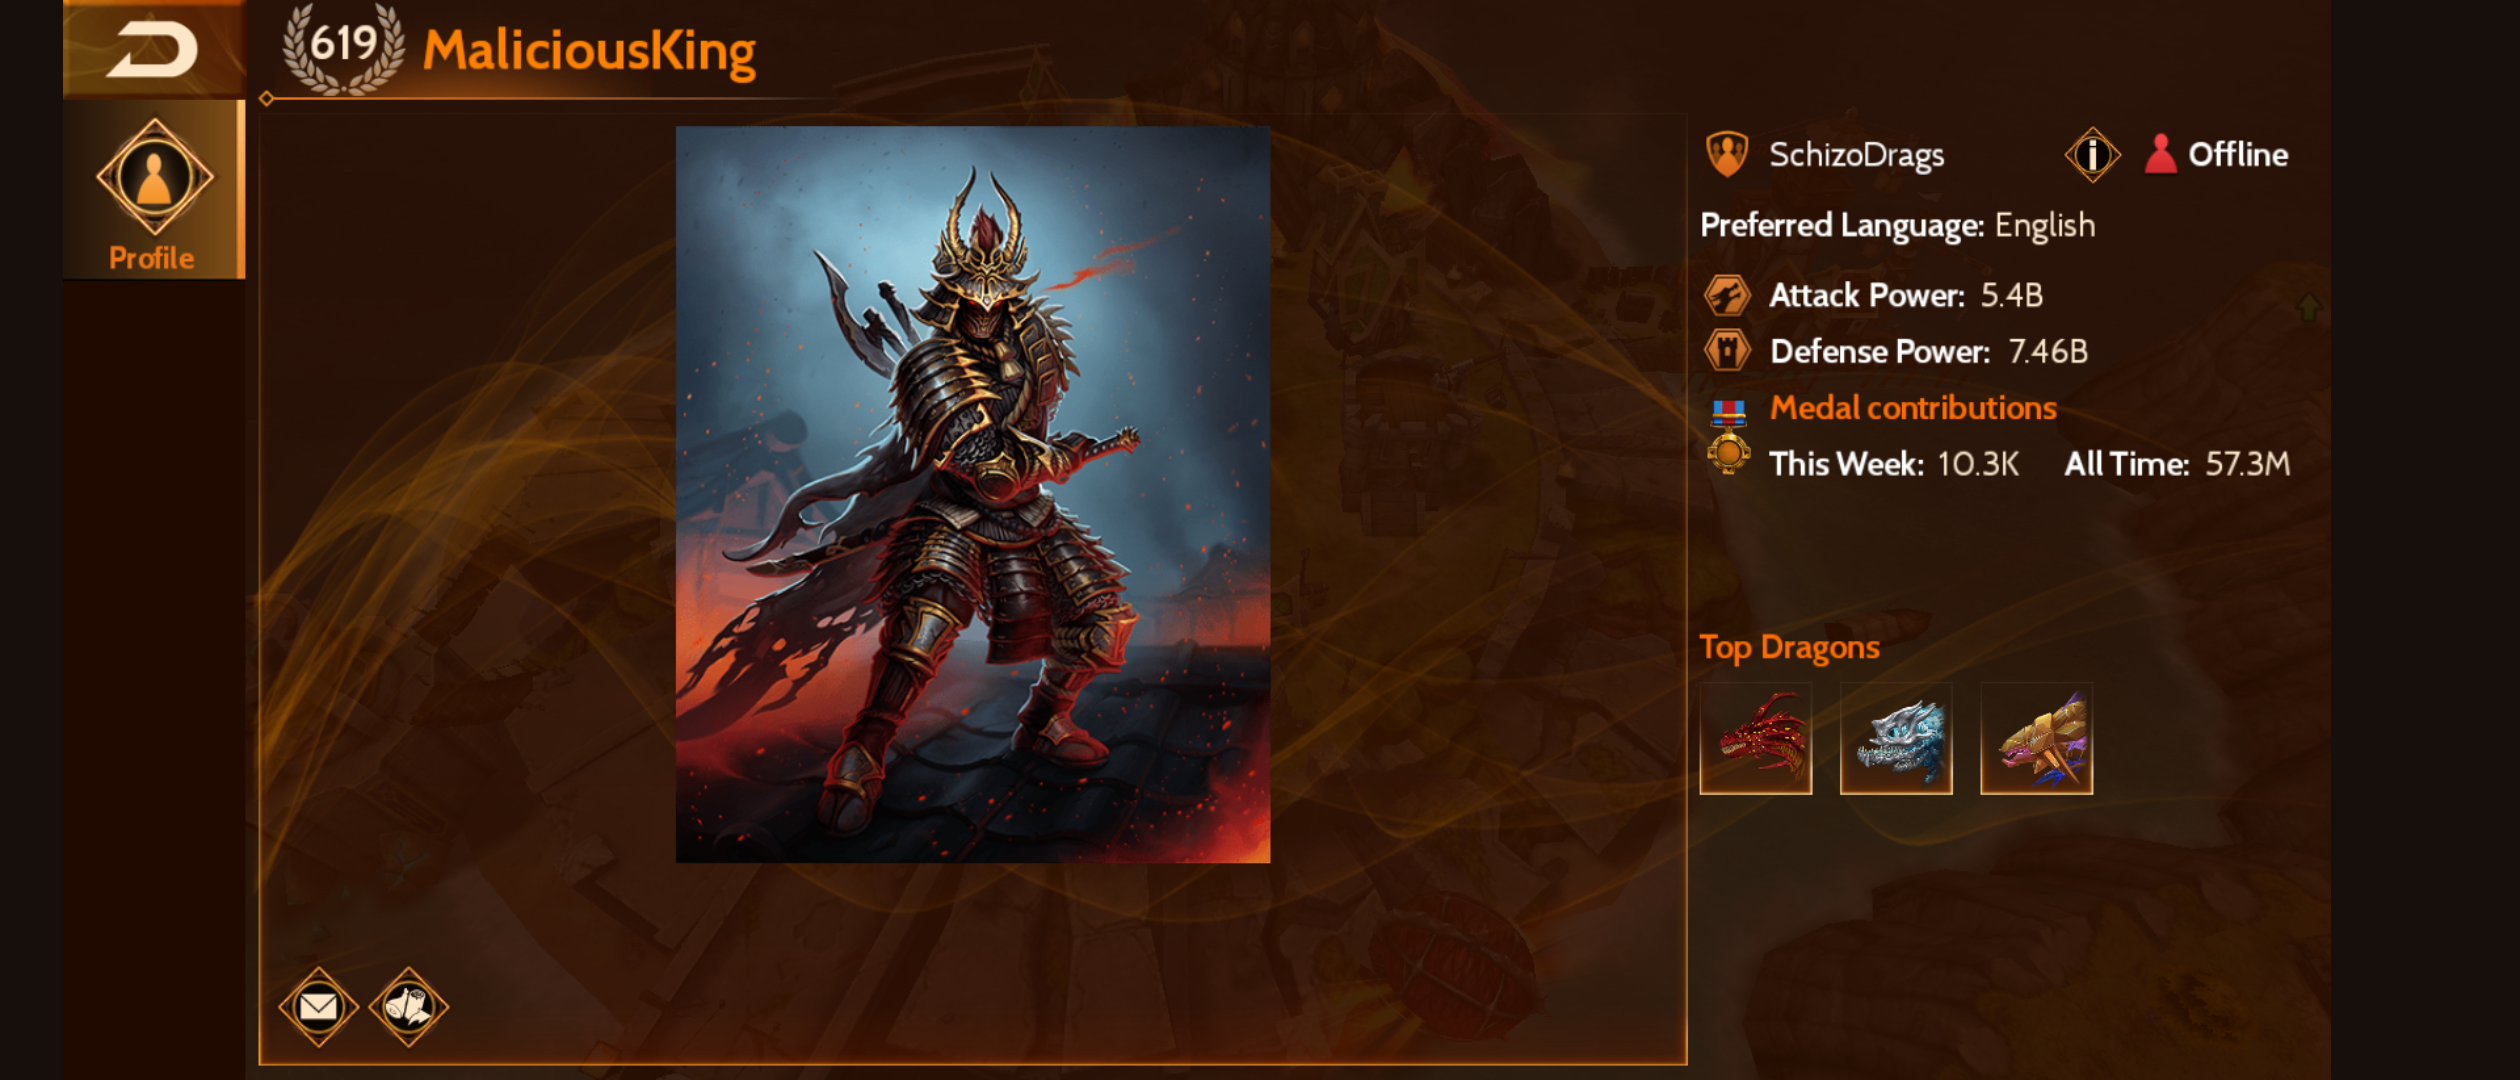Click the Top Dragons heading
The height and width of the screenshot is (1080, 2520).
point(1789,648)
